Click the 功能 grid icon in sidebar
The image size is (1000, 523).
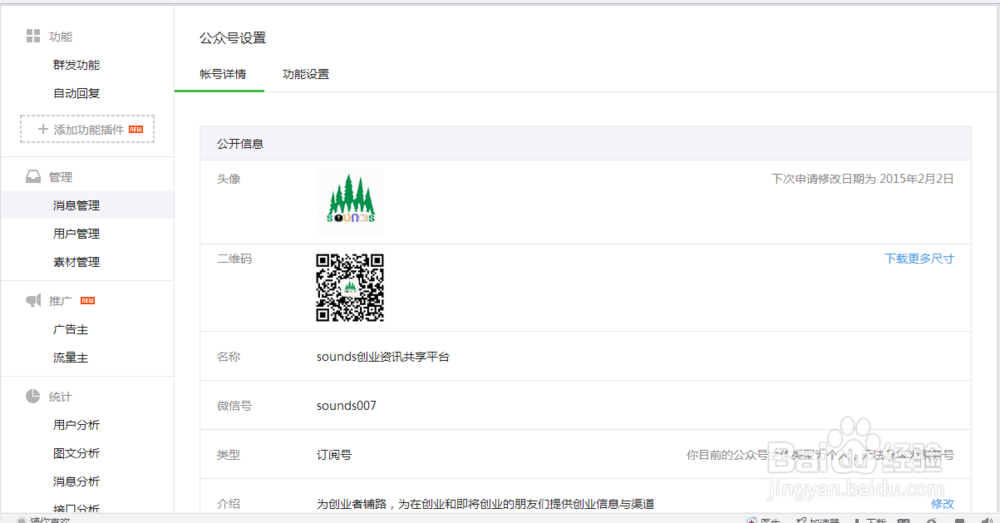[33, 36]
